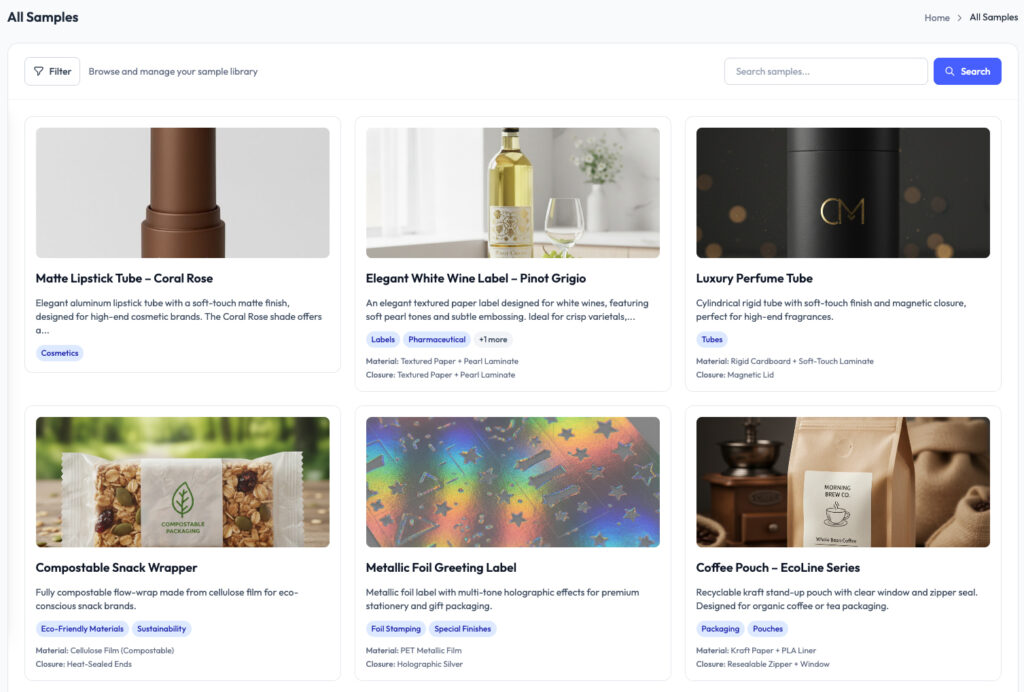
Task: Select the Pouches tag
Action: 768,629
